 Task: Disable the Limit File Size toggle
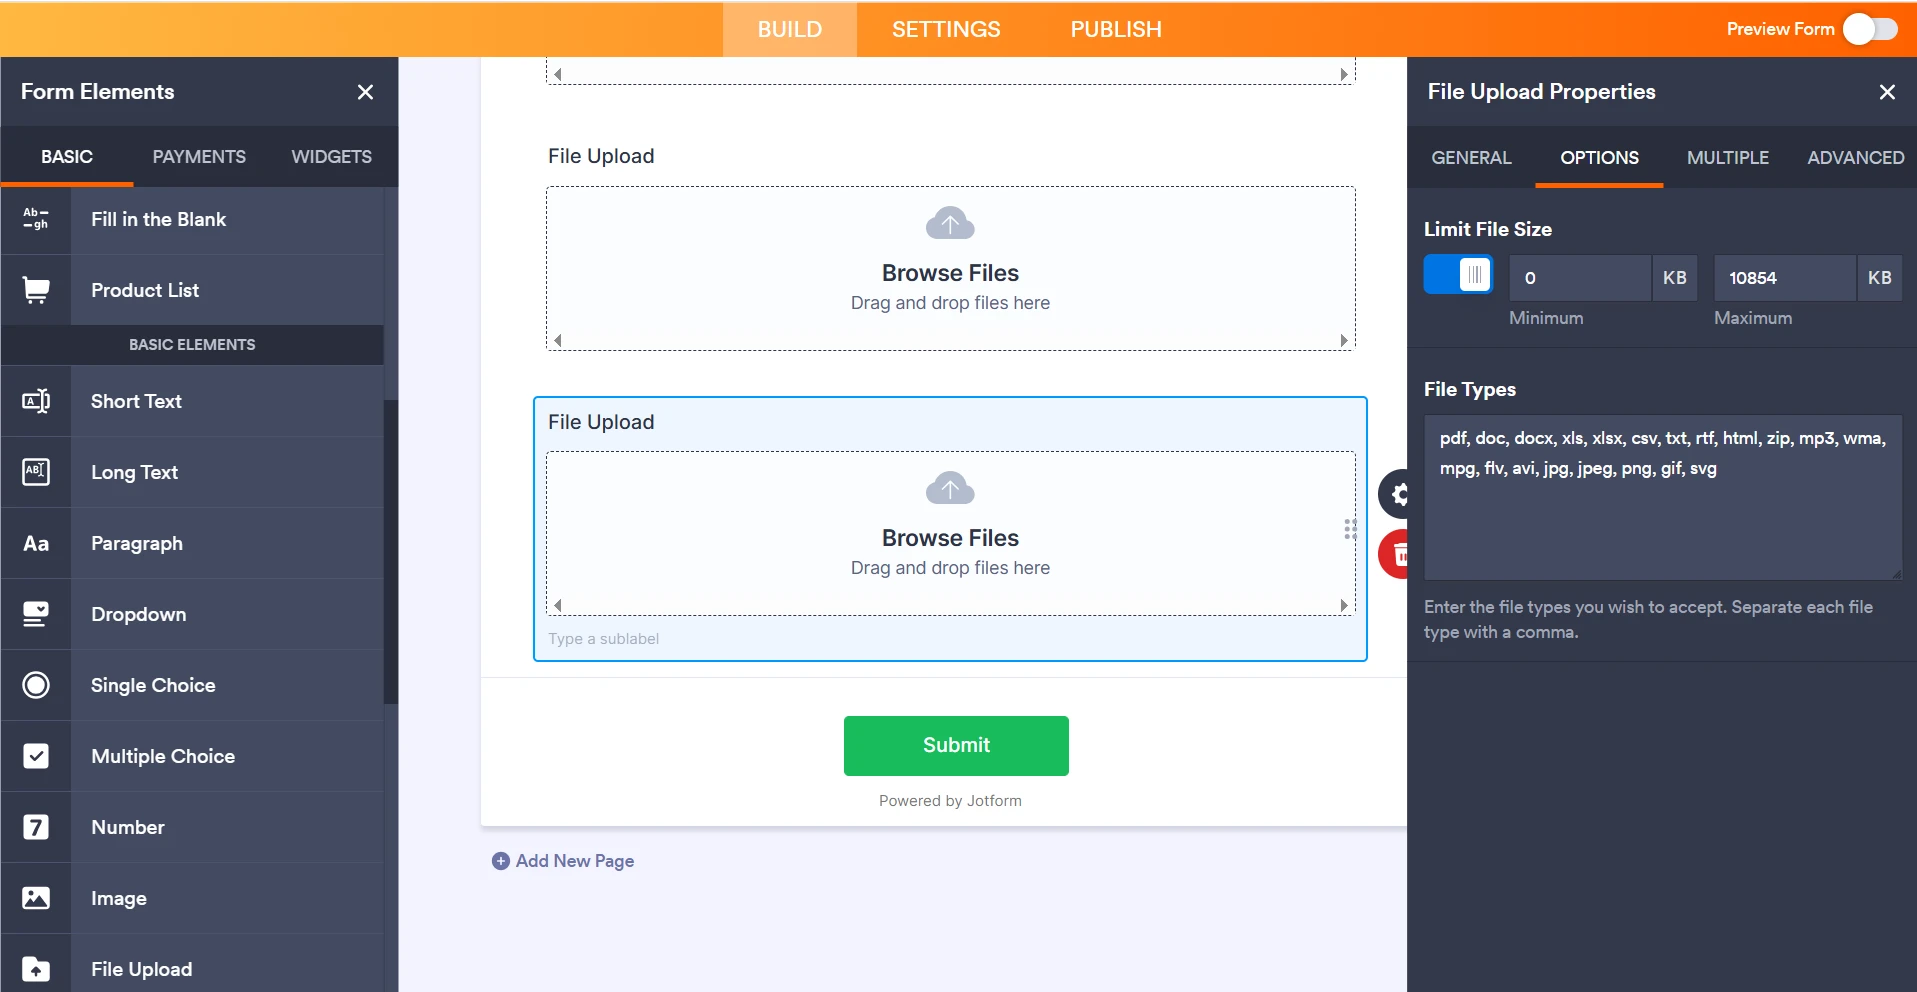(1458, 274)
